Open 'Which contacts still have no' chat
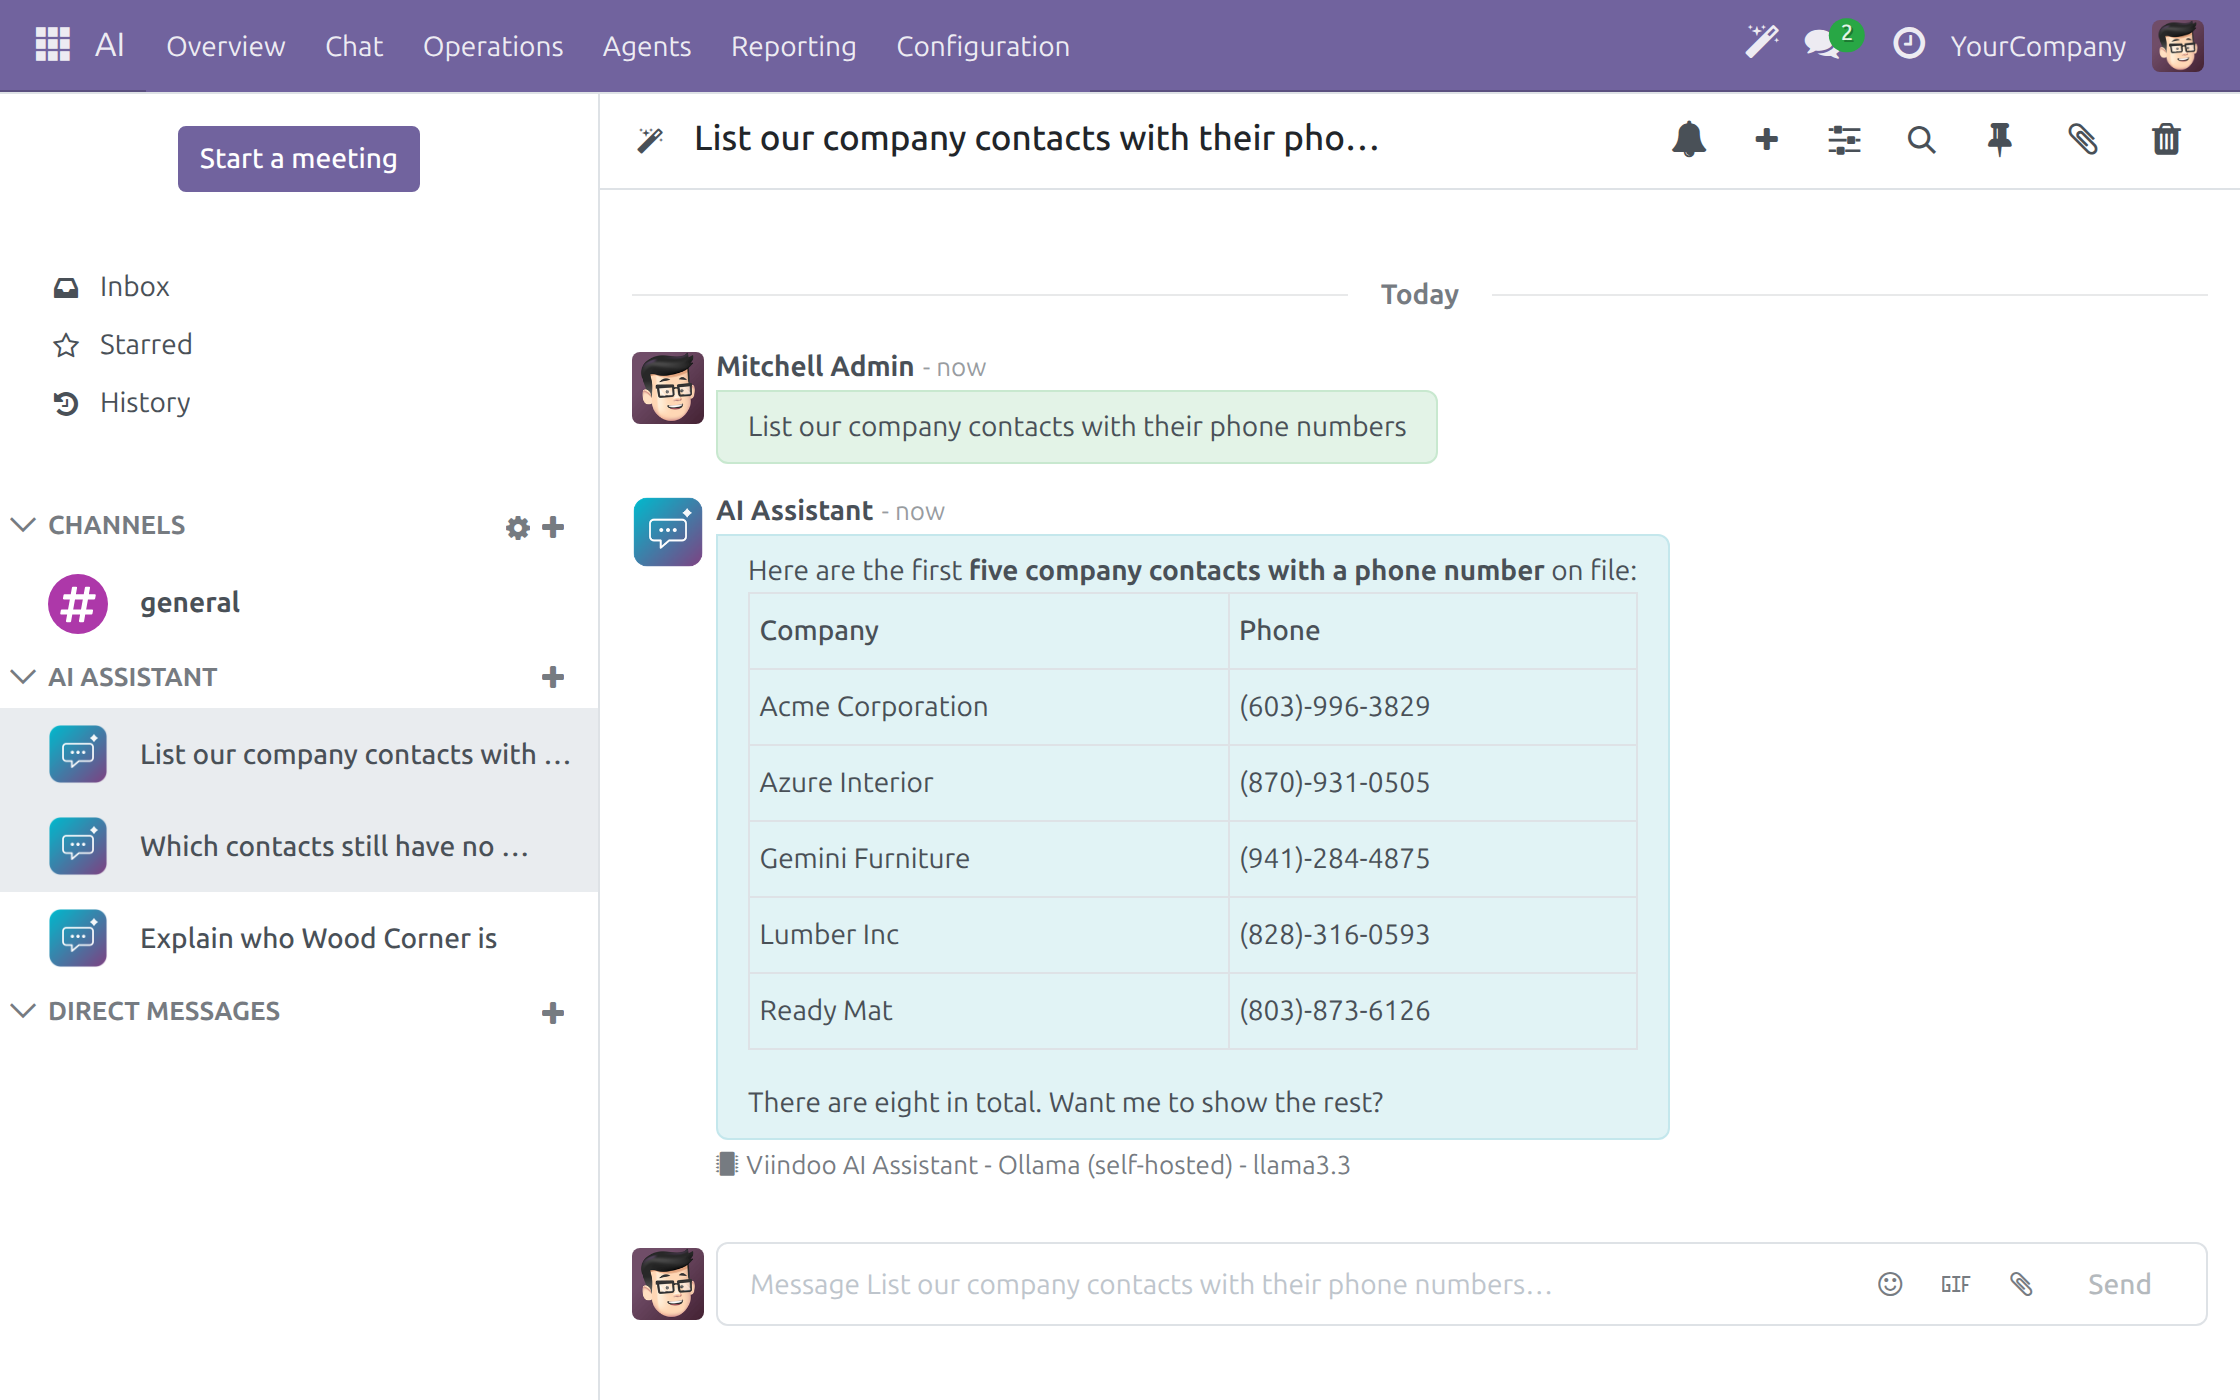 [x=299, y=846]
